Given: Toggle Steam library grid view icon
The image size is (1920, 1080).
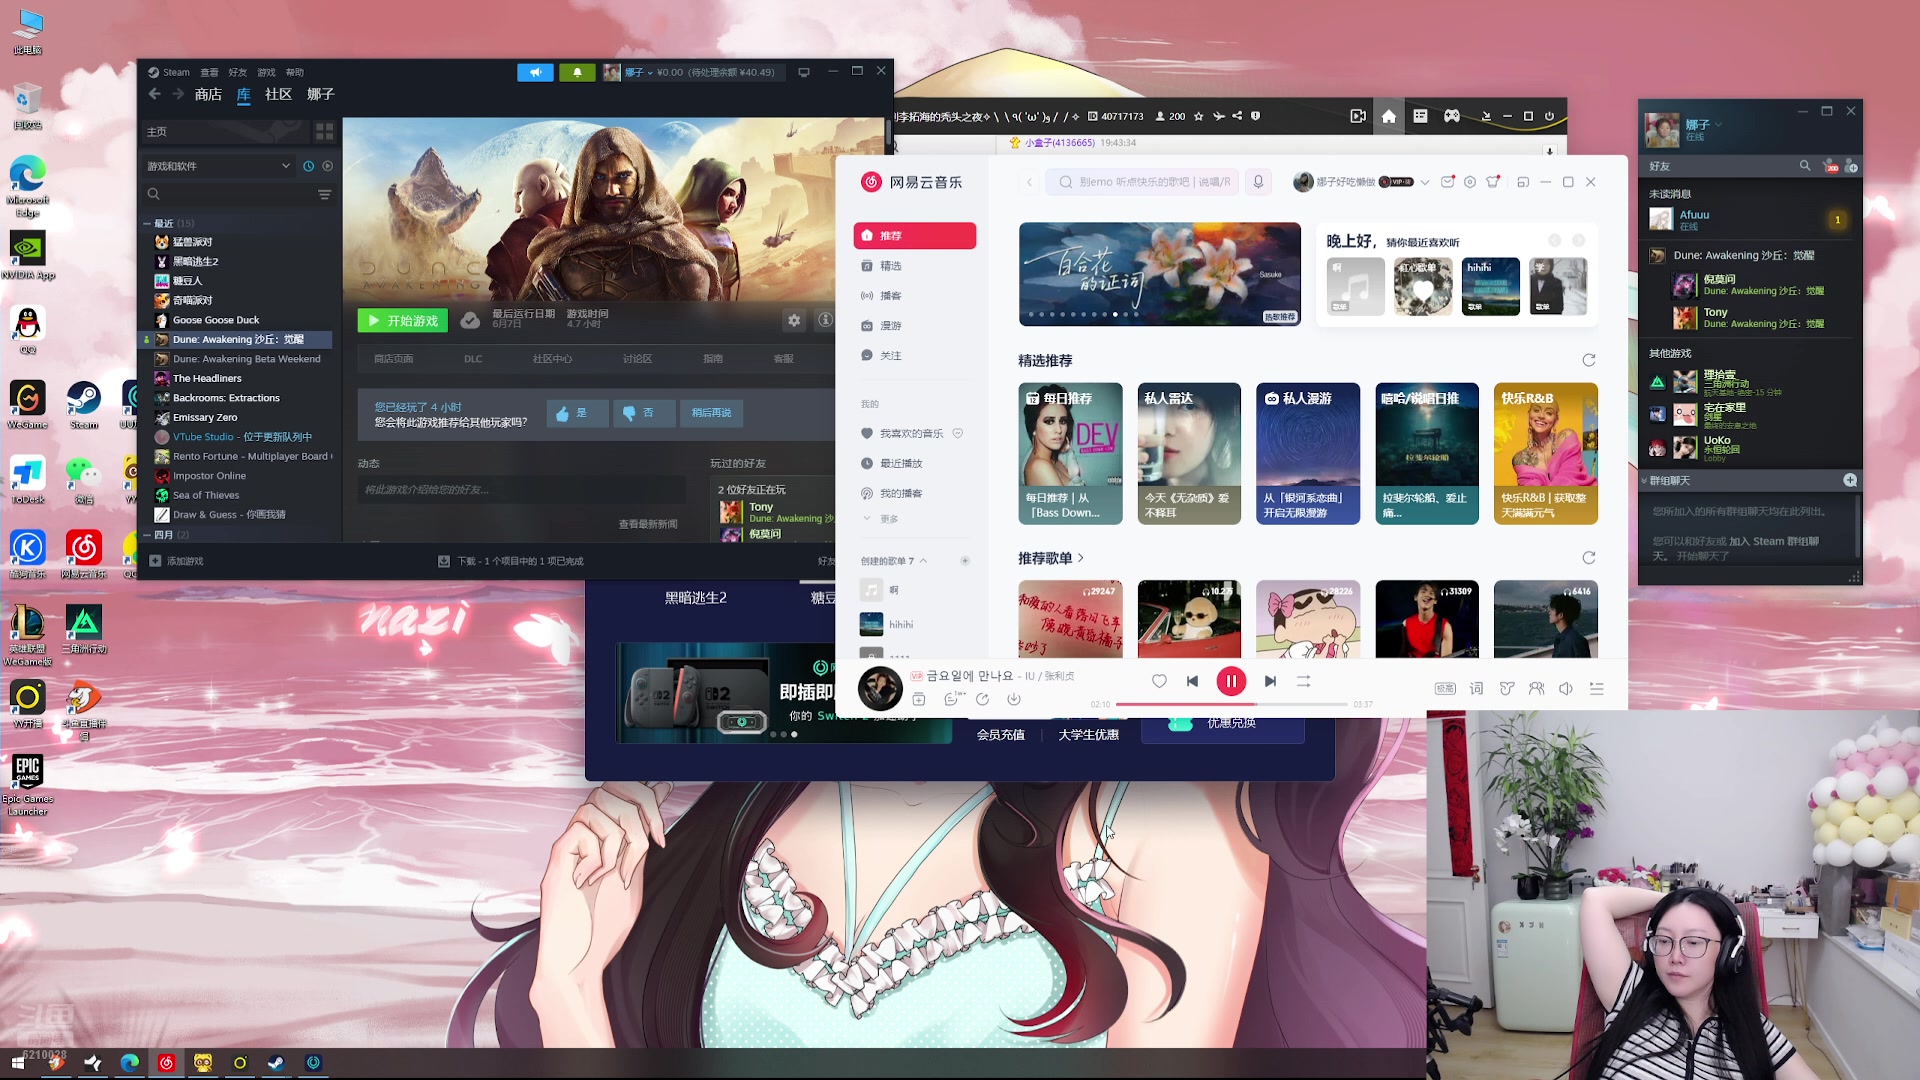Looking at the screenshot, I should (324, 131).
